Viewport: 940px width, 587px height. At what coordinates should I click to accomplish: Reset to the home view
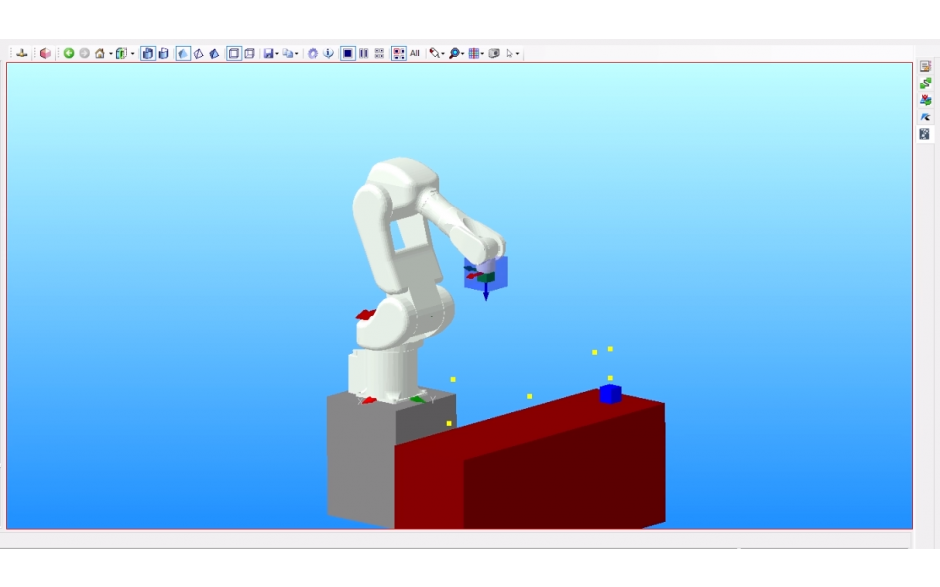pos(100,53)
